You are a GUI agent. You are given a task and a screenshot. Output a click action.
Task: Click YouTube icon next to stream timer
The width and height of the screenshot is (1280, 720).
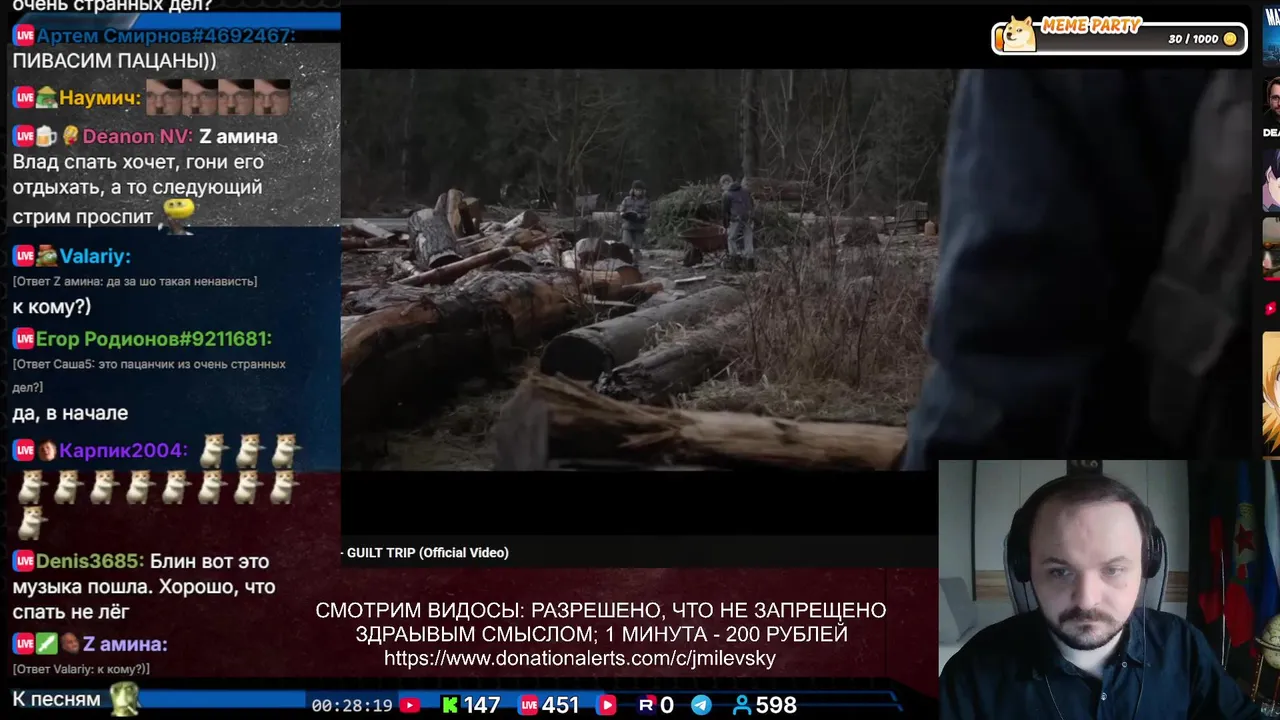coord(409,705)
